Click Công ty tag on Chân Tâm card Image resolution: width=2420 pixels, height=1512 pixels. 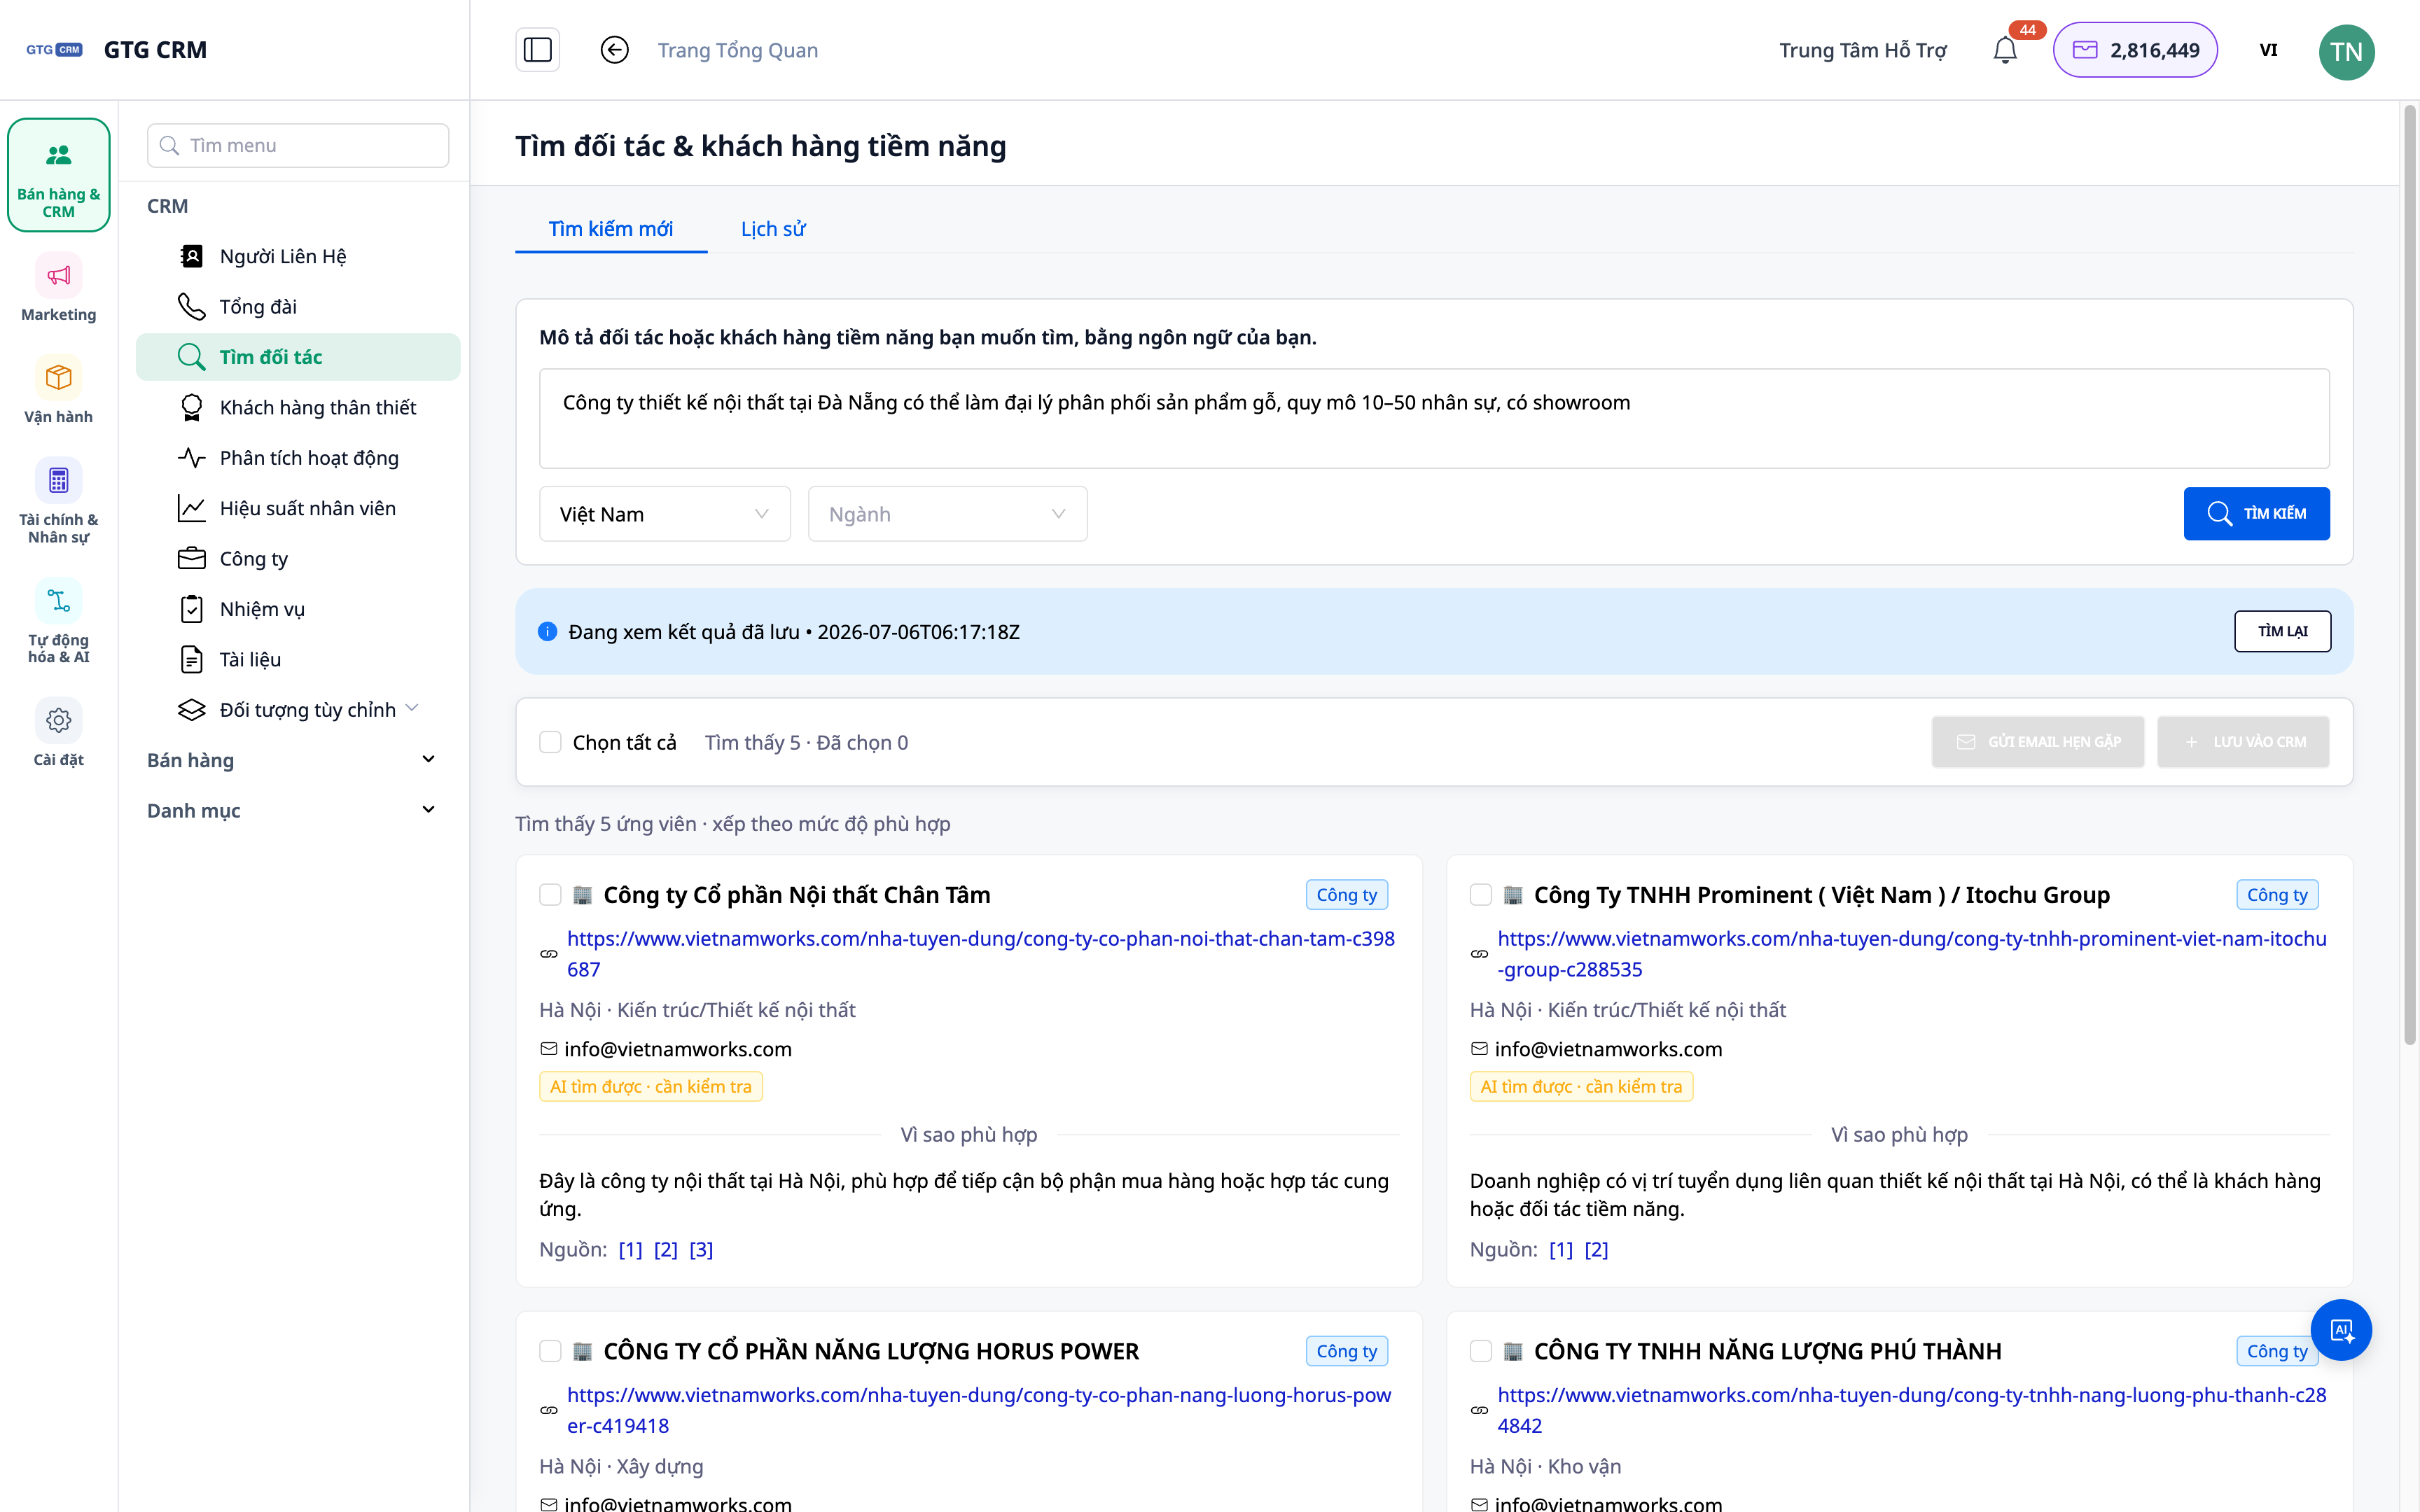[x=1346, y=895]
